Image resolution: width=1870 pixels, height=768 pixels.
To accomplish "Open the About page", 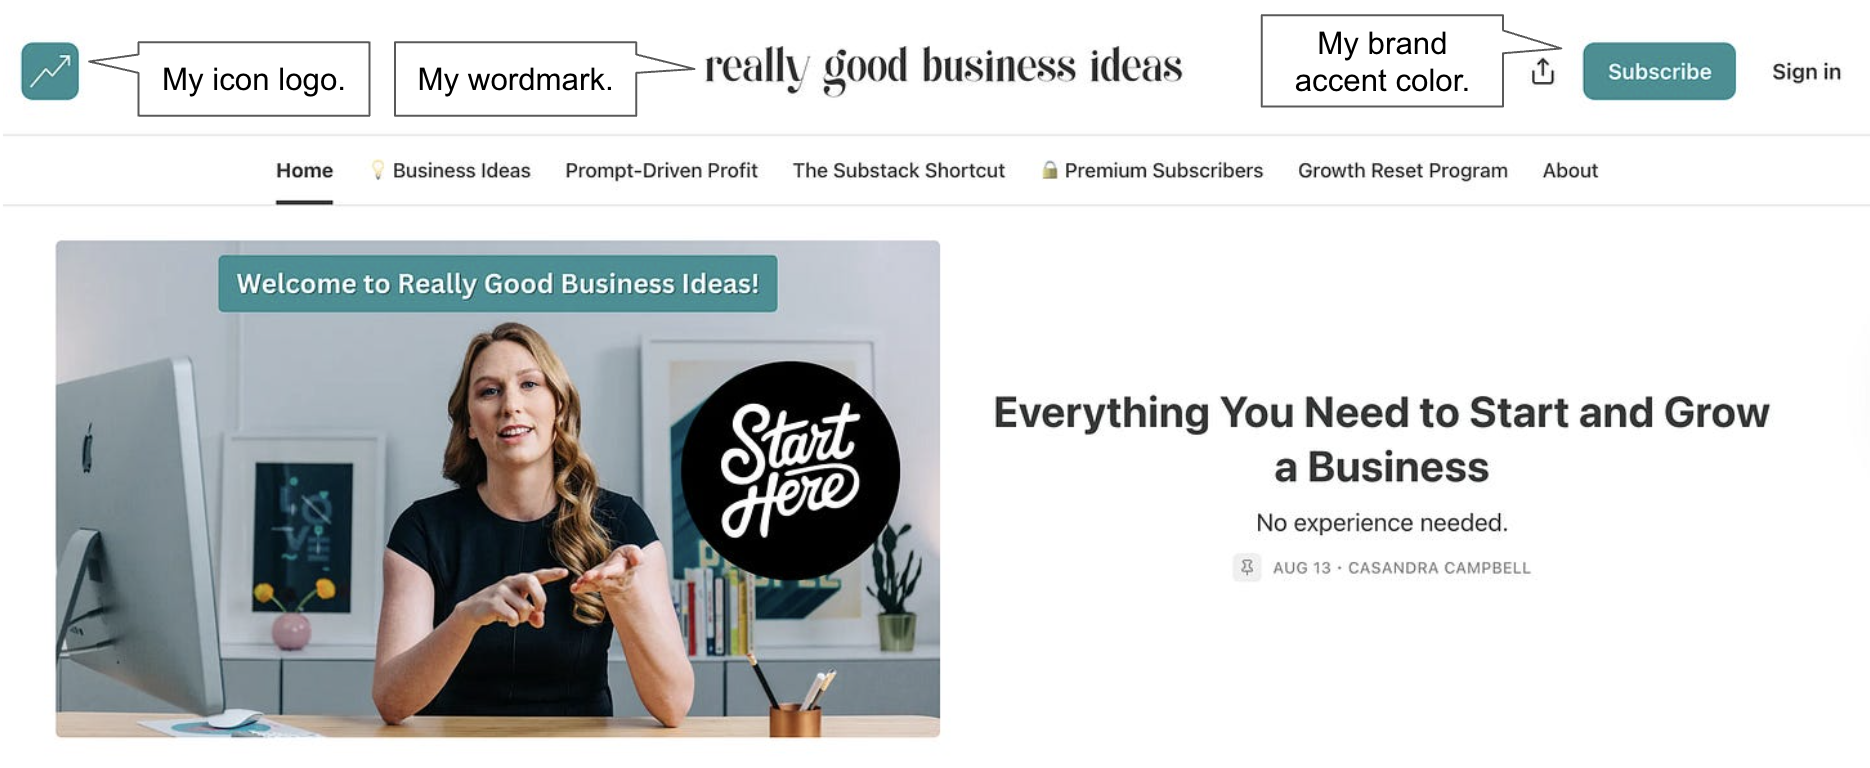I will (x=1569, y=170).
